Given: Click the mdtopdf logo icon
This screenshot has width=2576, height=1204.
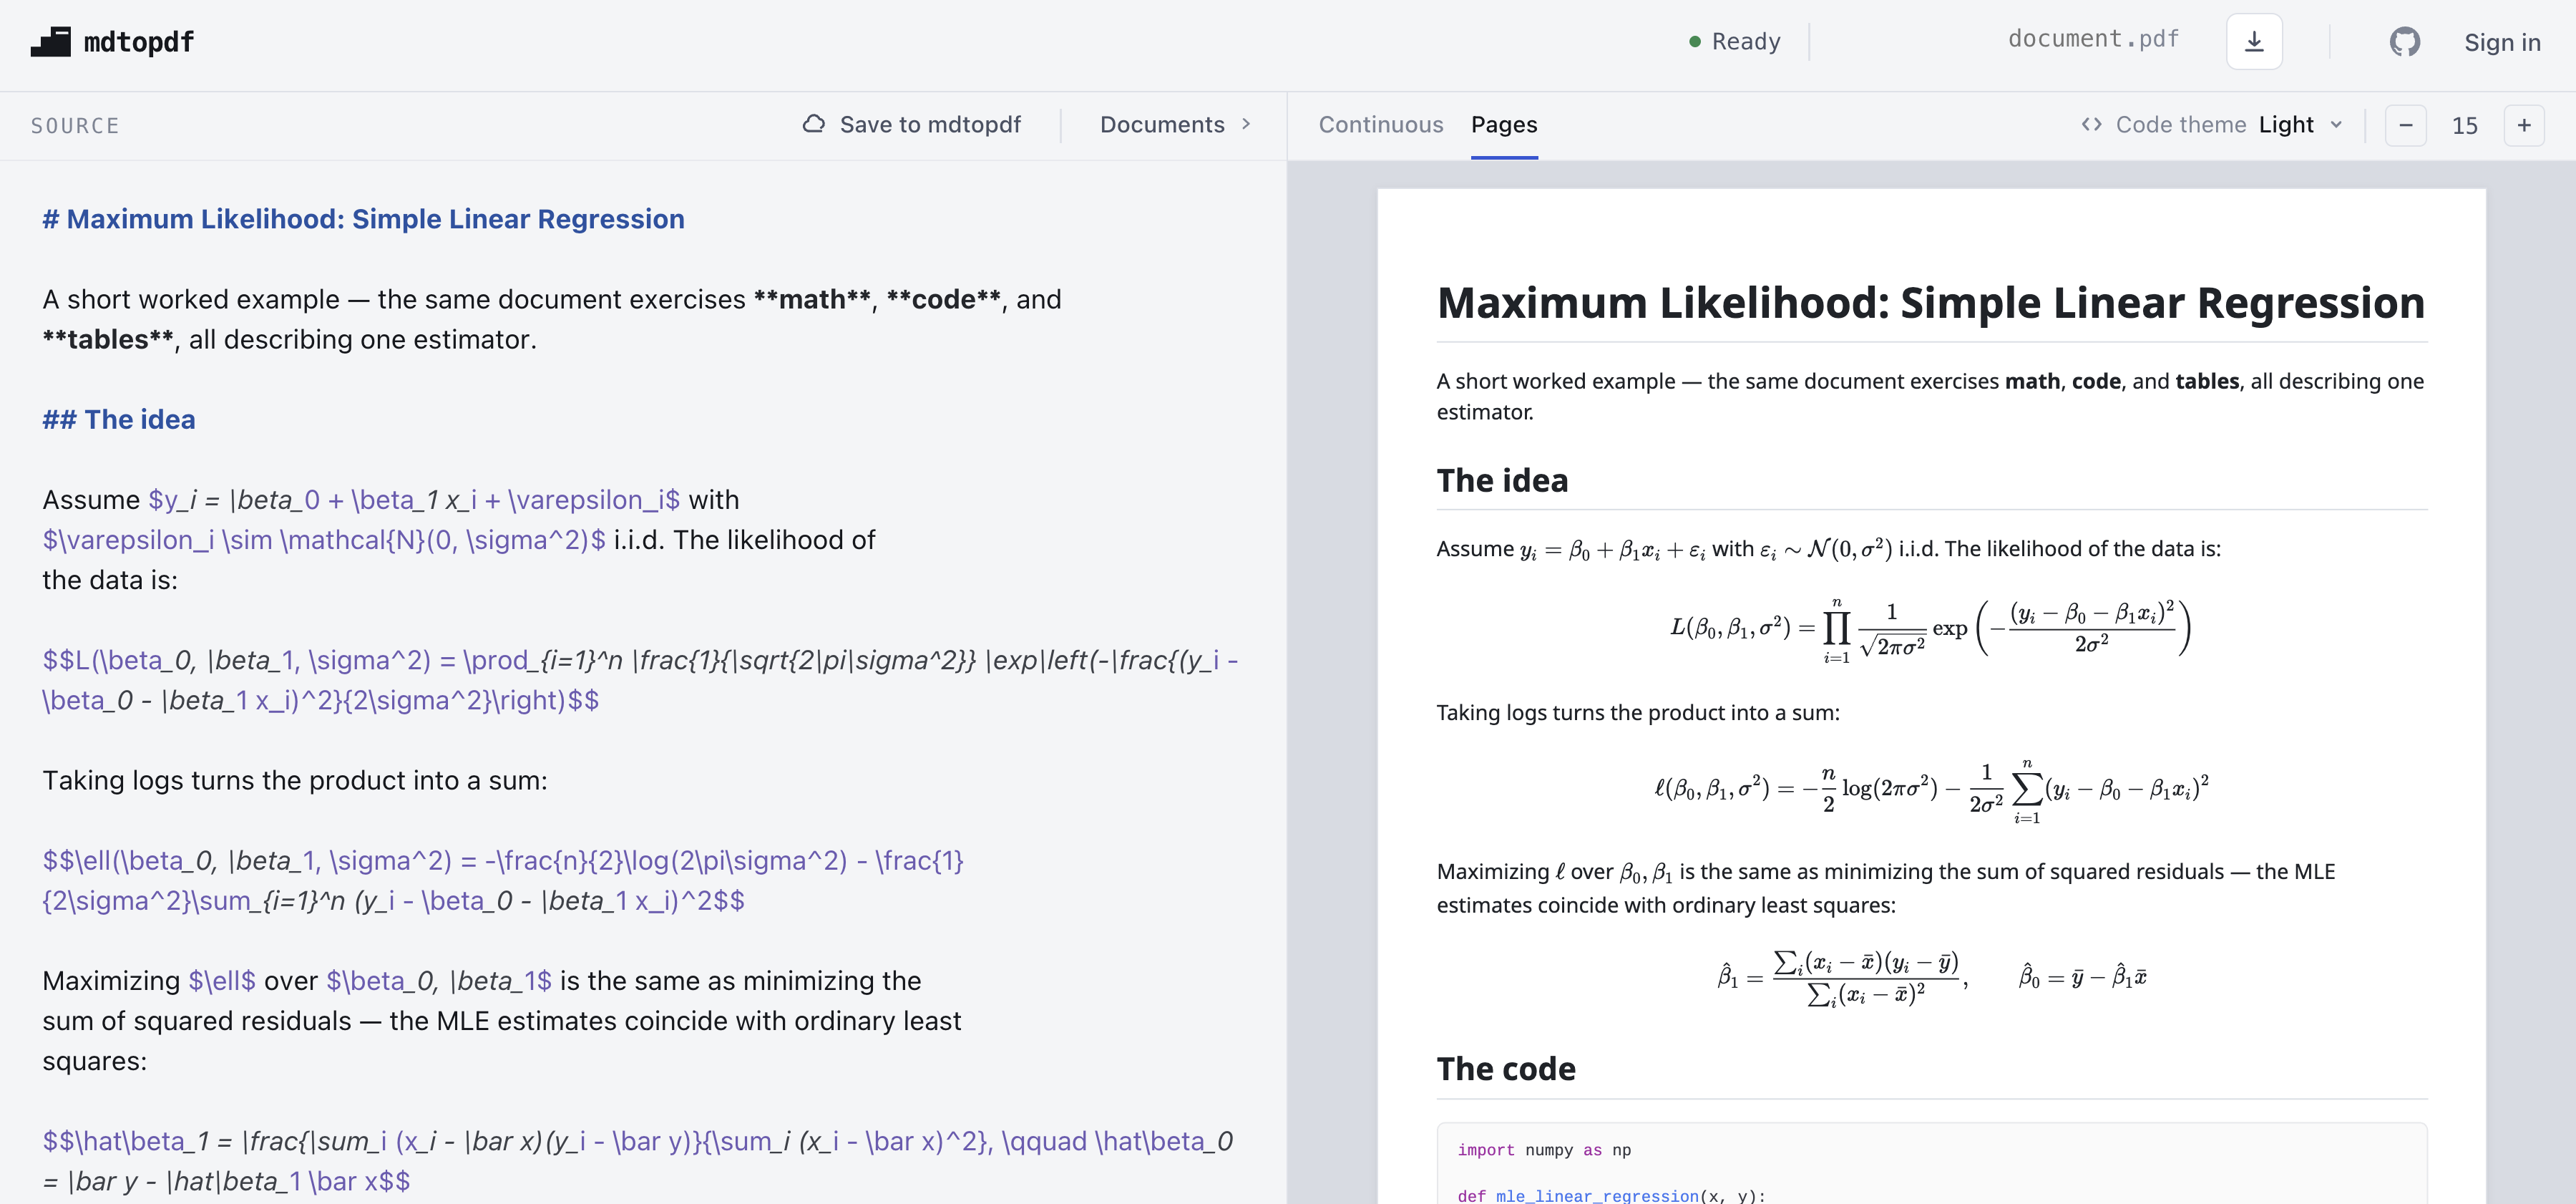Looking at the screenshot, I should pos(51,41).
